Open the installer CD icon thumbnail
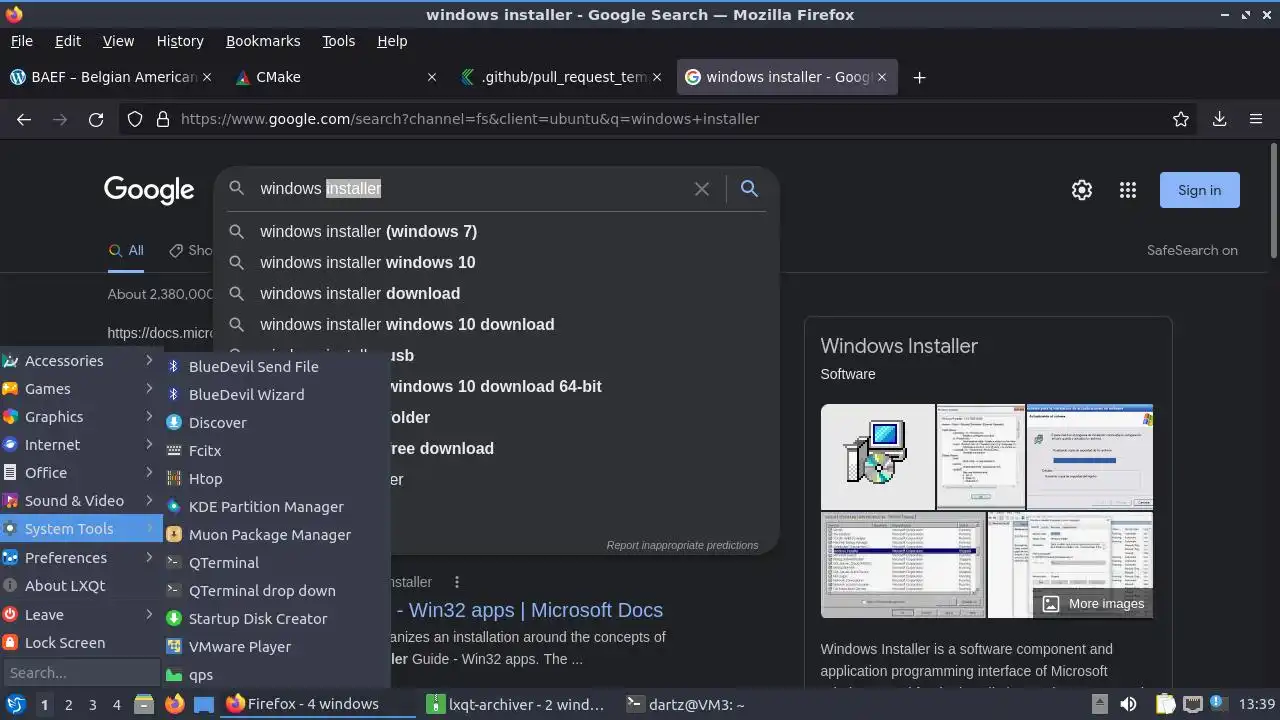Viewport: 1280px width, 720px height. pyautogui.click(x=877, y=457)
